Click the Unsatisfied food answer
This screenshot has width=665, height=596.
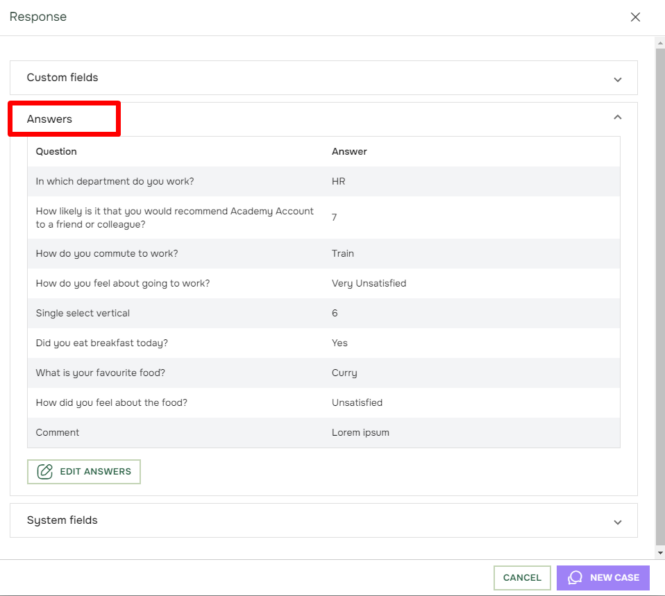[x=357, y=403]
